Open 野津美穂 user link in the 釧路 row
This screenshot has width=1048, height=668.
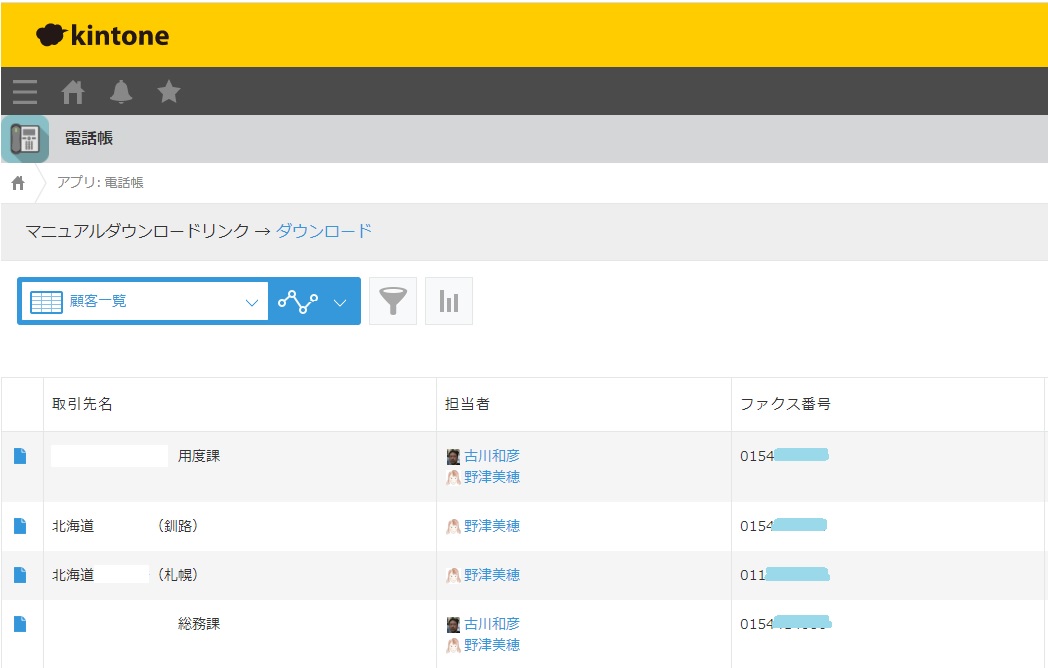click(x=492, y=526)
